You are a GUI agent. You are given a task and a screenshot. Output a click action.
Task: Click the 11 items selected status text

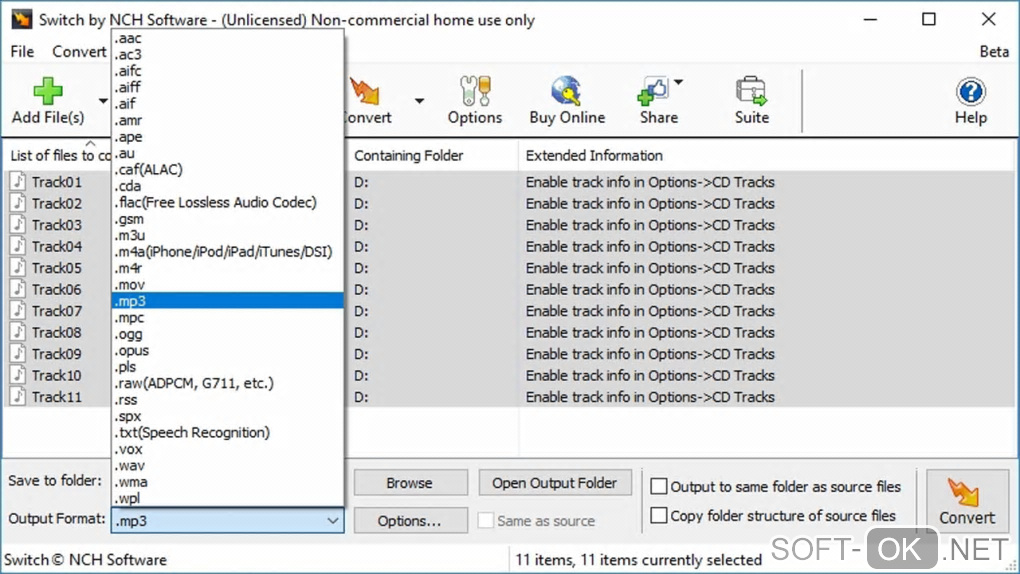(x=638, y=560)
